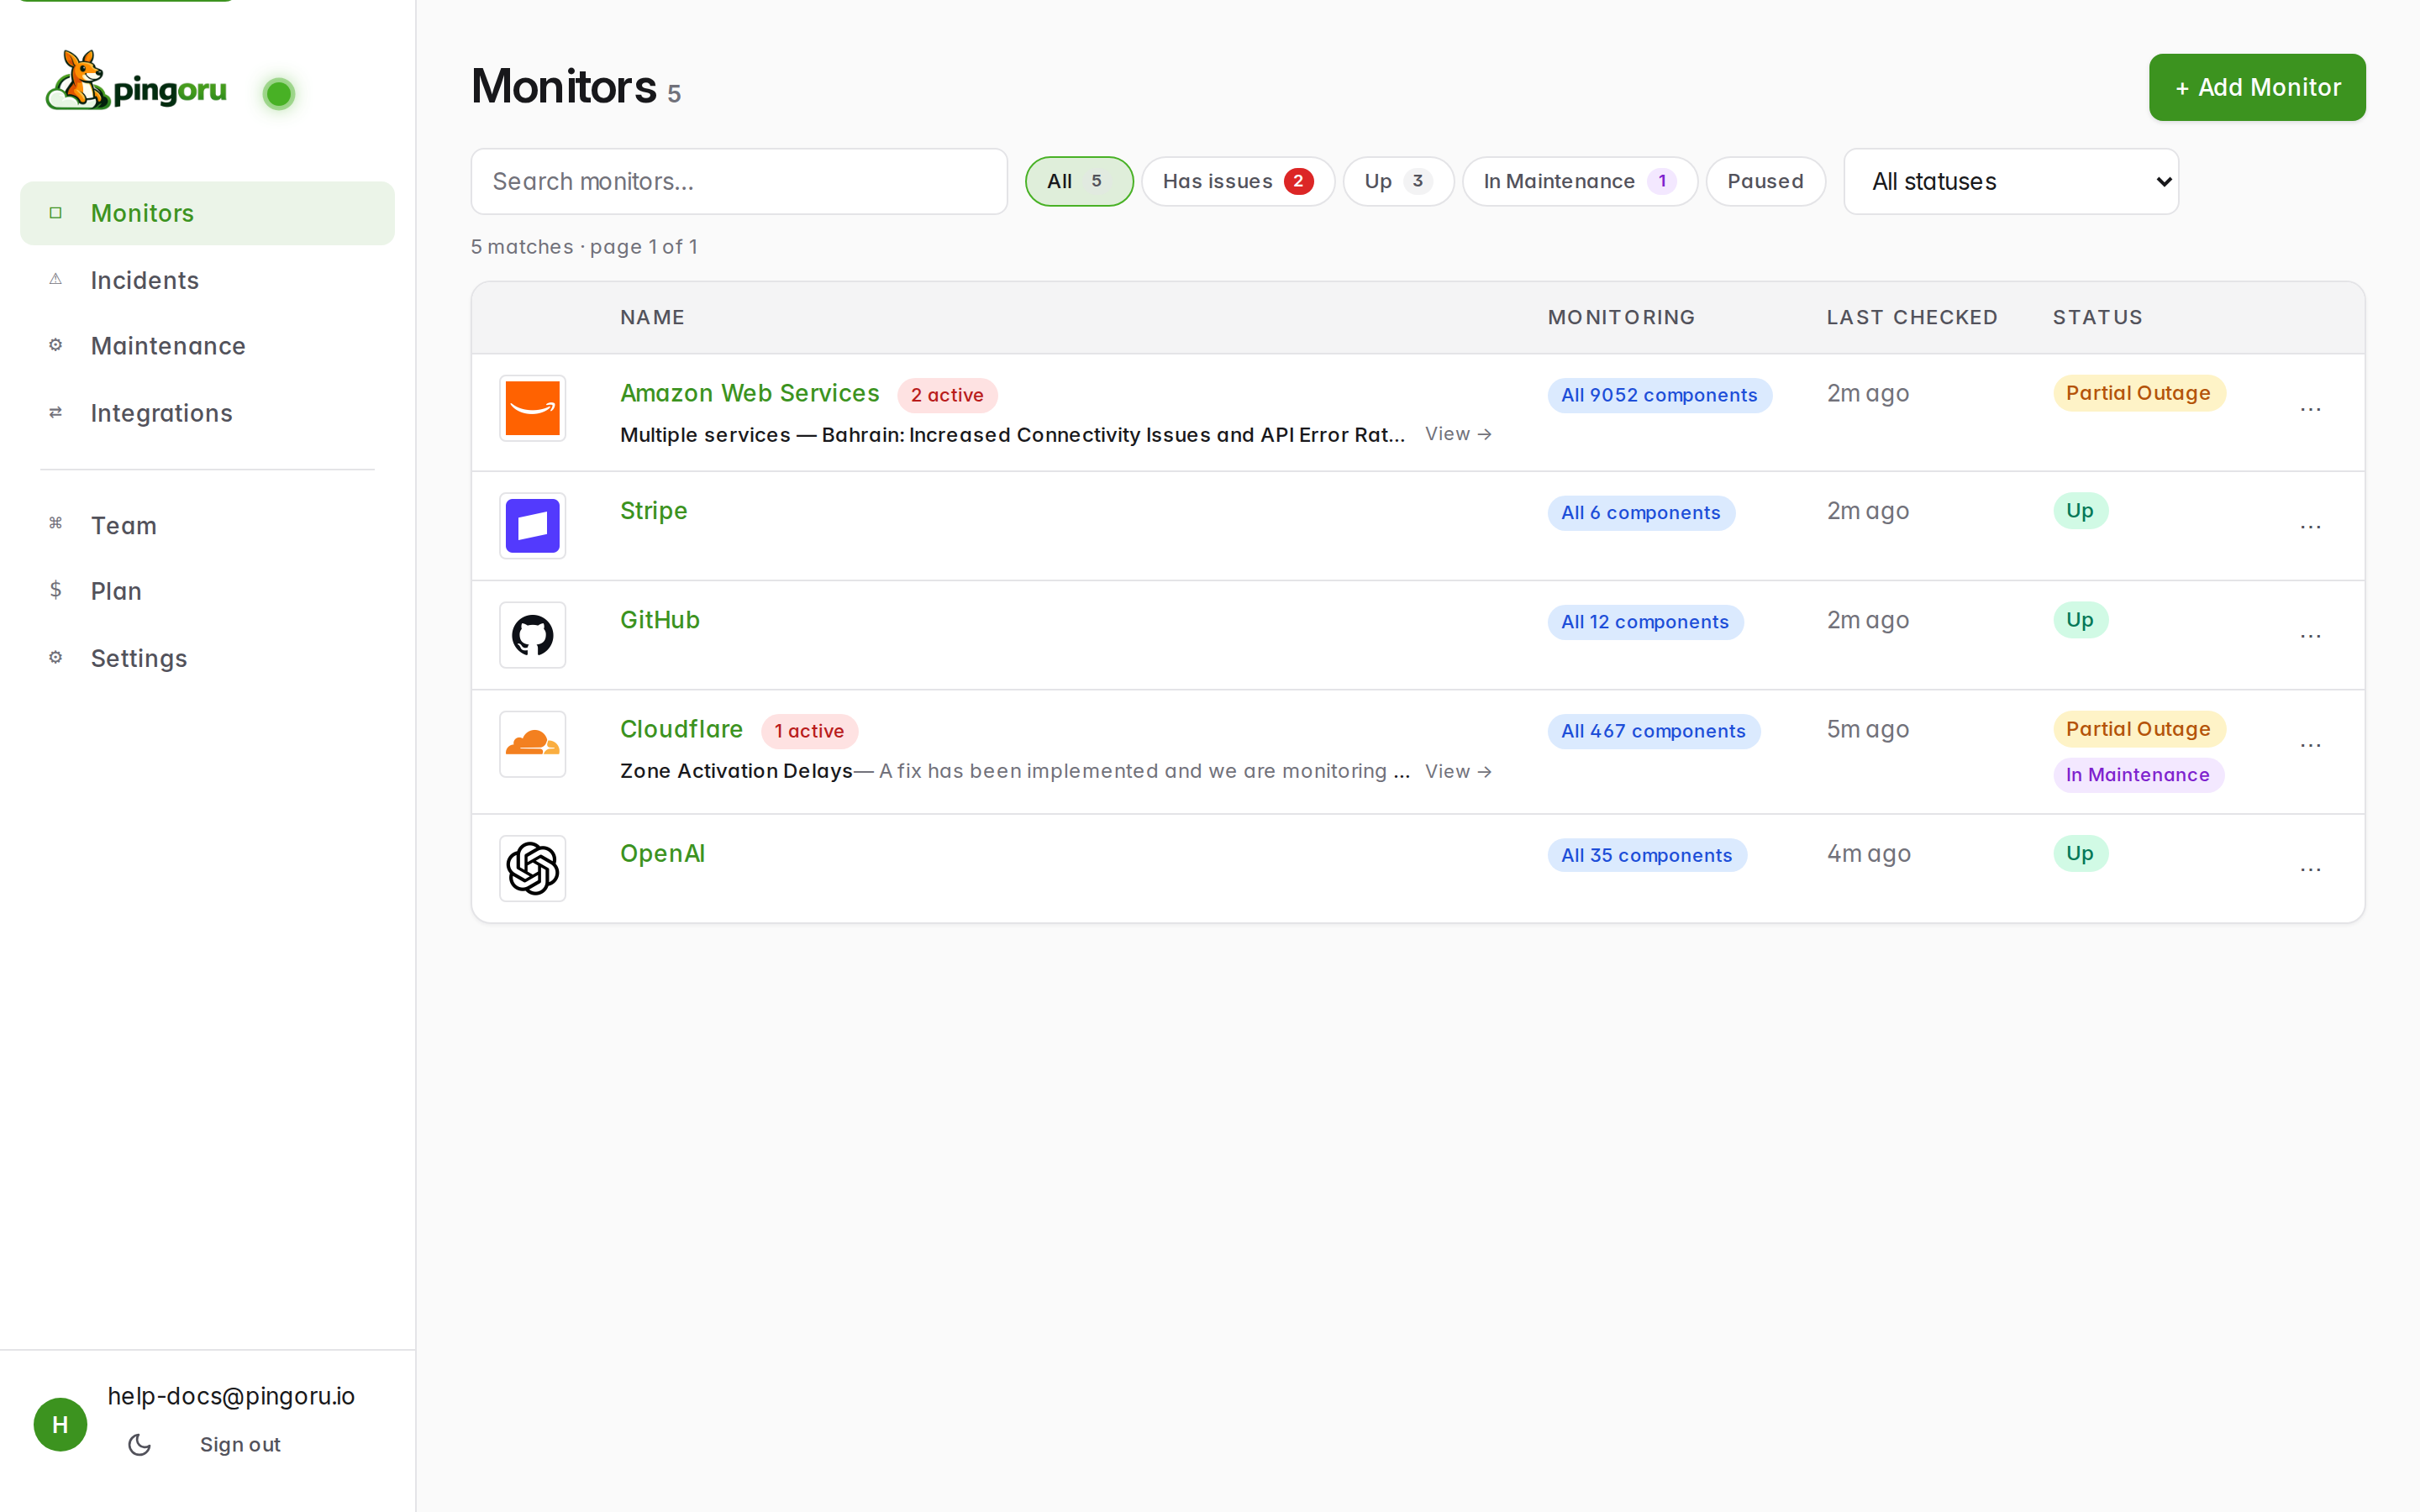Image resolution: width=2420 pixels, height=1512 pixels.
Task: Click the OpenAI monitor logo
Action: [x=532, y=868]
